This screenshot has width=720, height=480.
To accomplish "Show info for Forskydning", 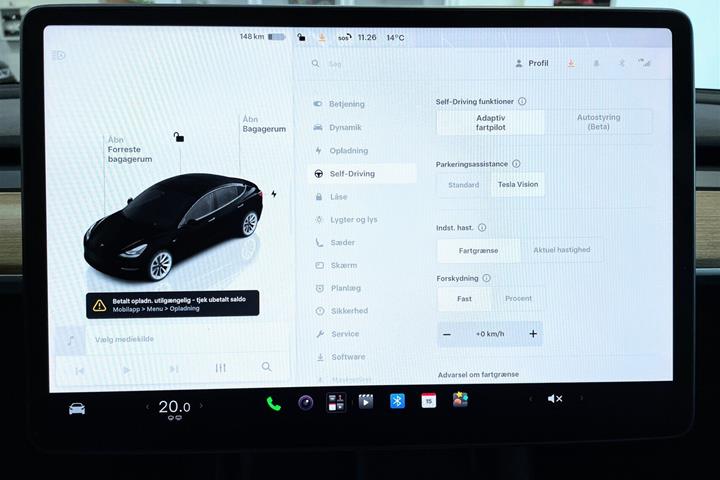I will tap(487, 278).
